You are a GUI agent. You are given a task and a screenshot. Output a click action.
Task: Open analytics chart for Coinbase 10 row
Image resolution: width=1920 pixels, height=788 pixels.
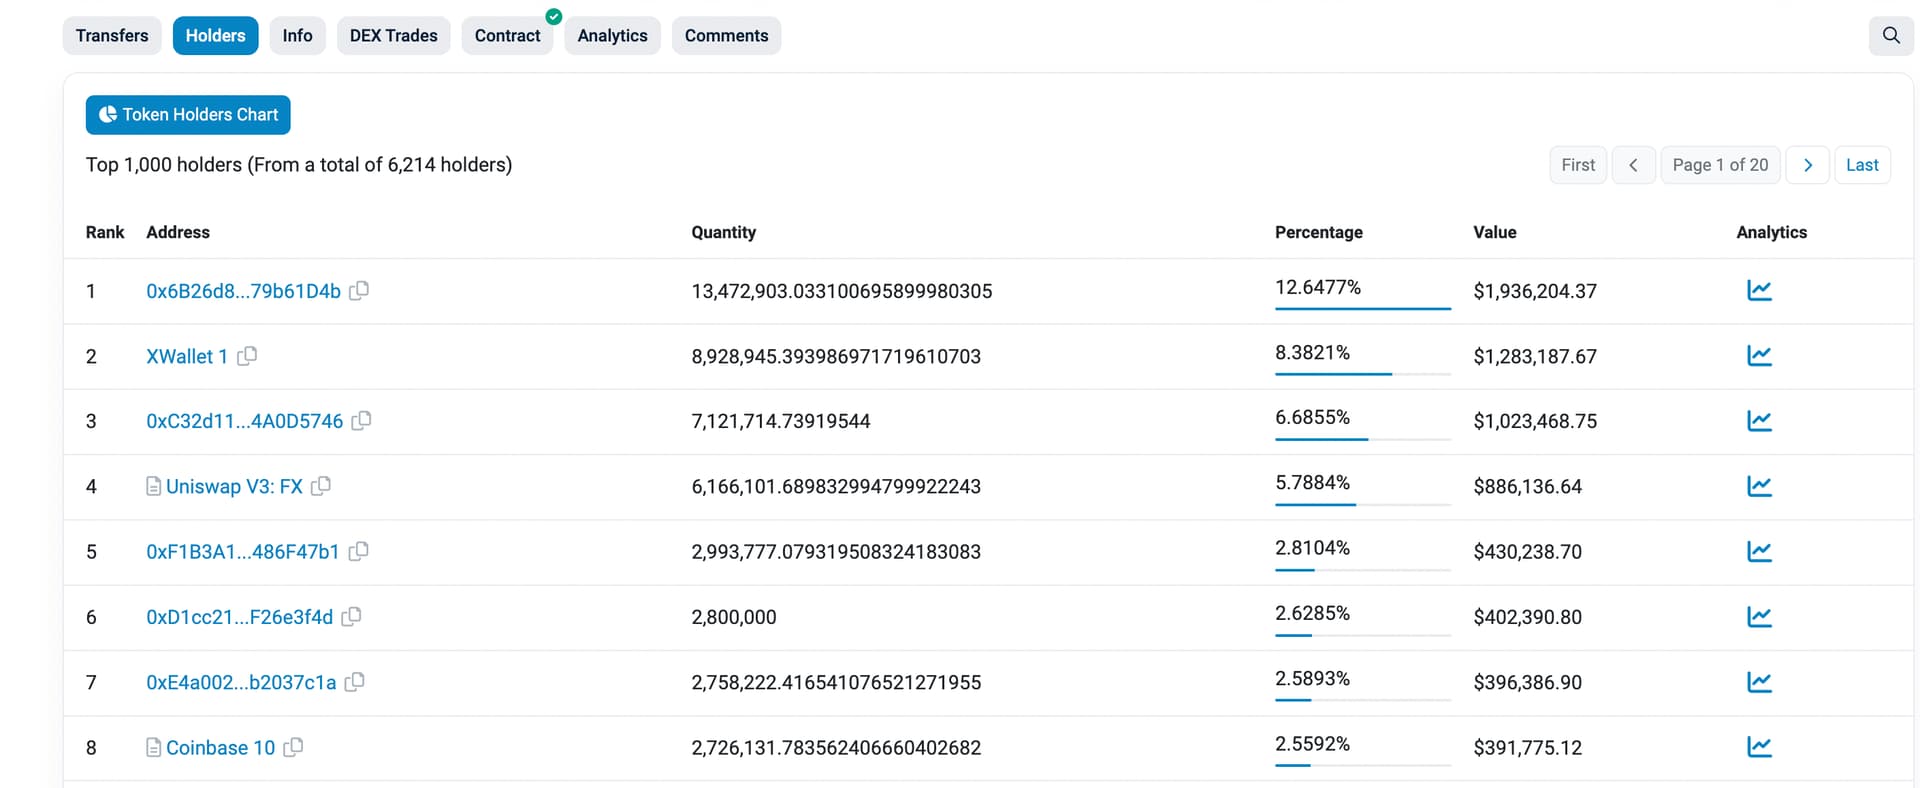pos(1759,747)
